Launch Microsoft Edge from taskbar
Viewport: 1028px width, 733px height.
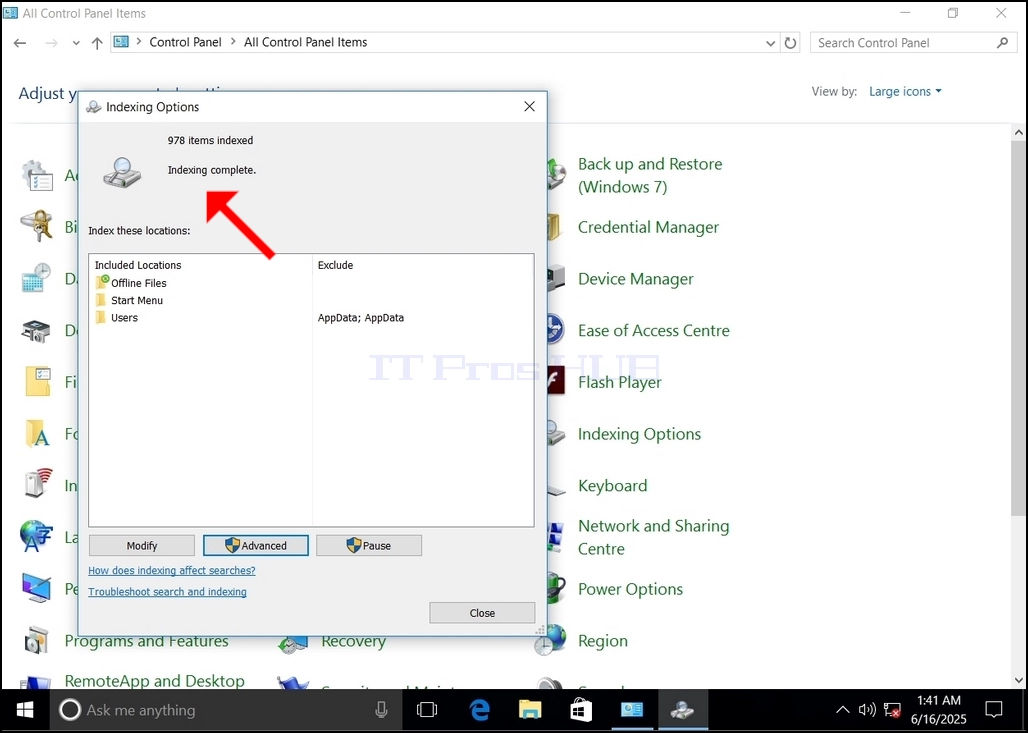(480, 709)
